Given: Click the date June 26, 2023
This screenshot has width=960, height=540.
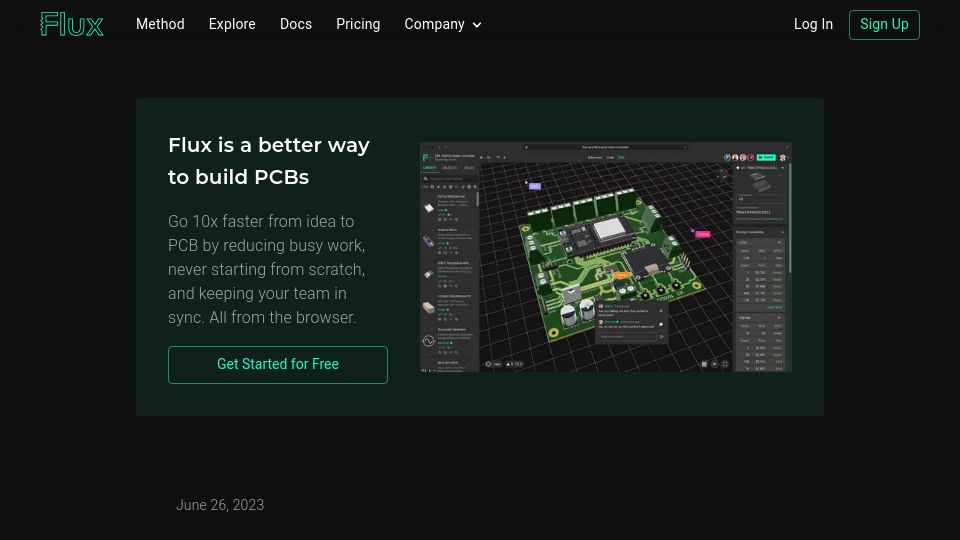Looking at the screenshot, I should (x=220, y=505).
